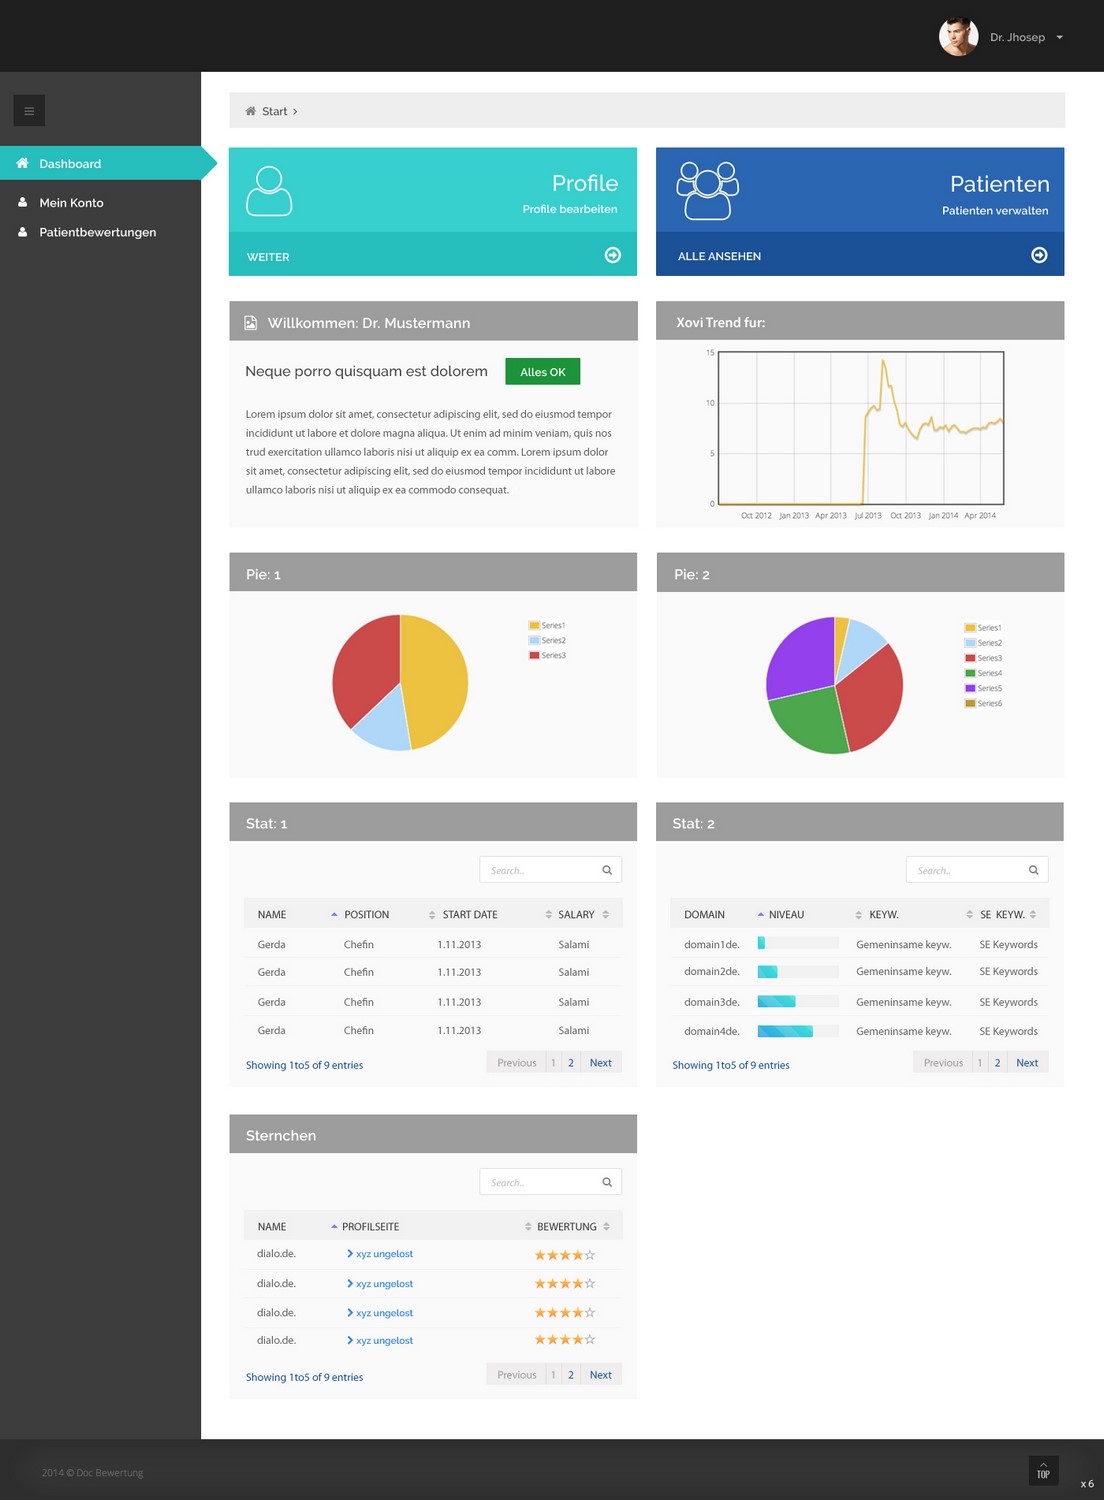Viewport: 1104px width, 1500px height.
Task: Expand the first xyz ungelost chevron
Action: (351, 1253)
